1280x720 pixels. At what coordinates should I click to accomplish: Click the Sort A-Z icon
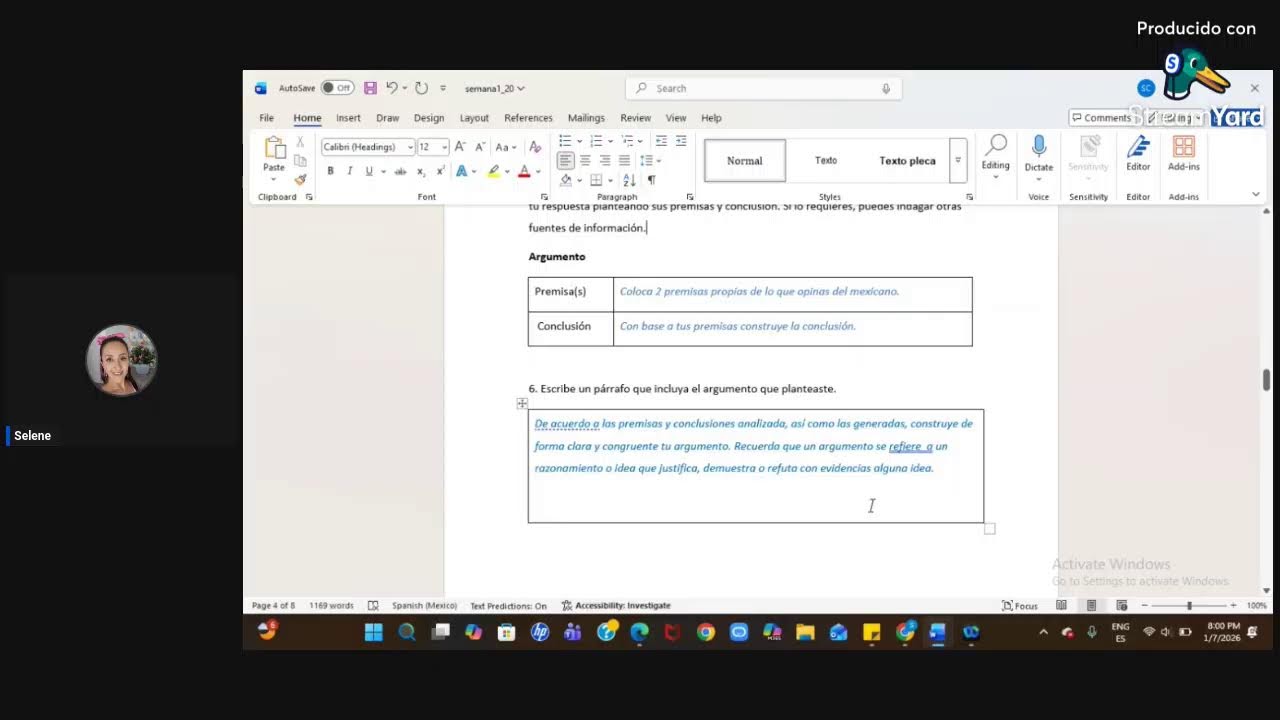point(629,180)
